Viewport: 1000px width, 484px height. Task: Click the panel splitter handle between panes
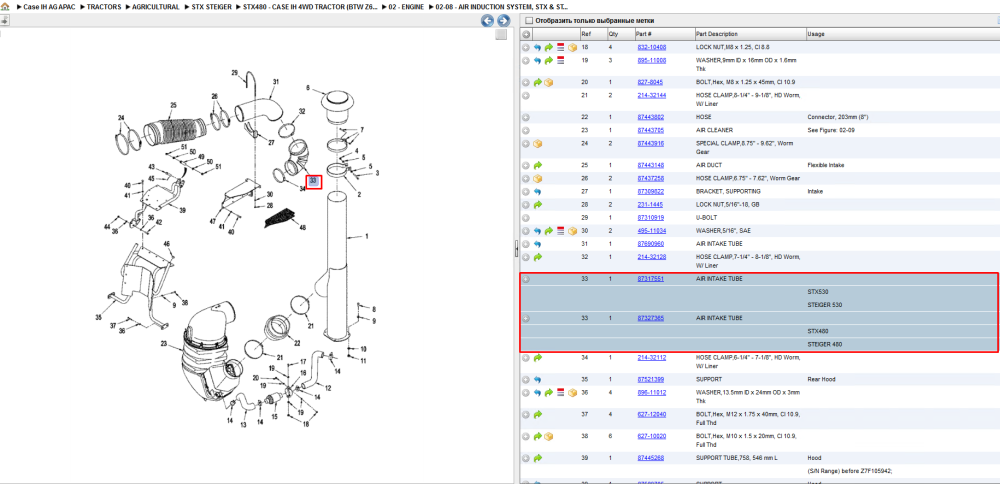(x=516, y=249)
